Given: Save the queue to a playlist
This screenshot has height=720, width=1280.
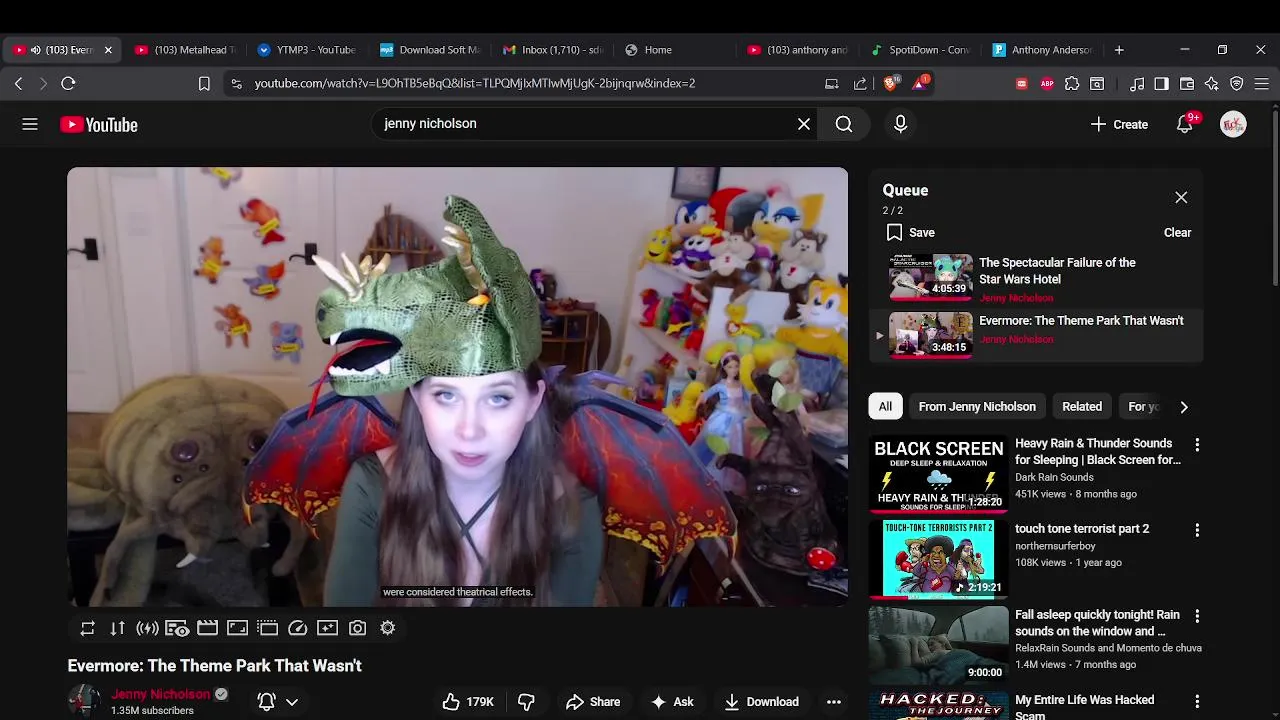Looking at the screenshot, I should (911, 233).
